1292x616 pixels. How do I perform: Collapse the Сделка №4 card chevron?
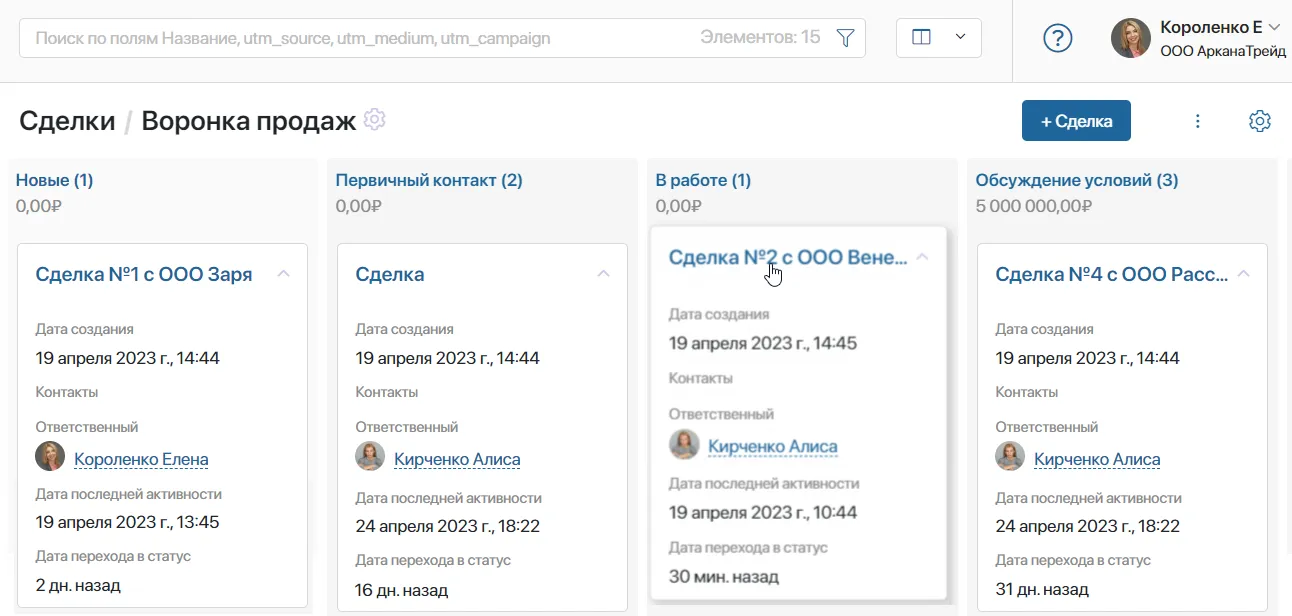[1243, 273]
